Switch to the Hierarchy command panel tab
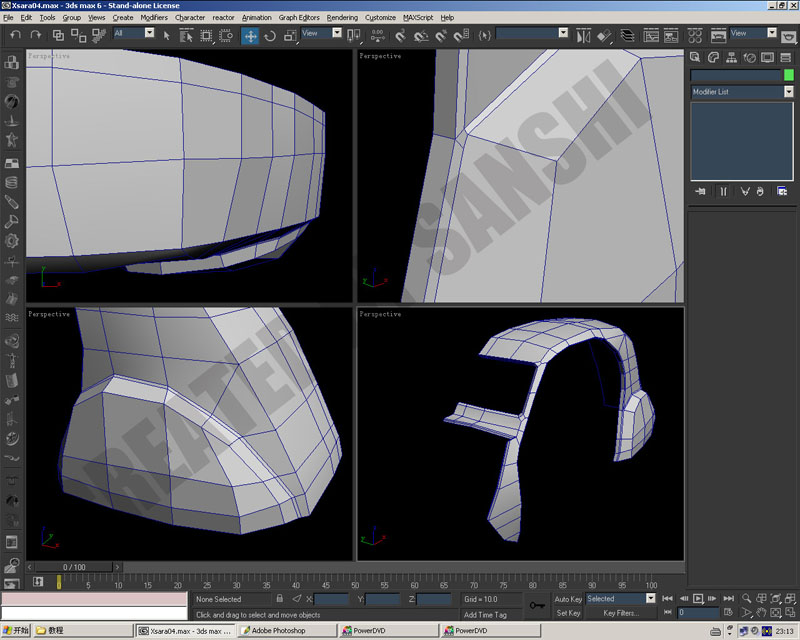 [x=731, y=57]
